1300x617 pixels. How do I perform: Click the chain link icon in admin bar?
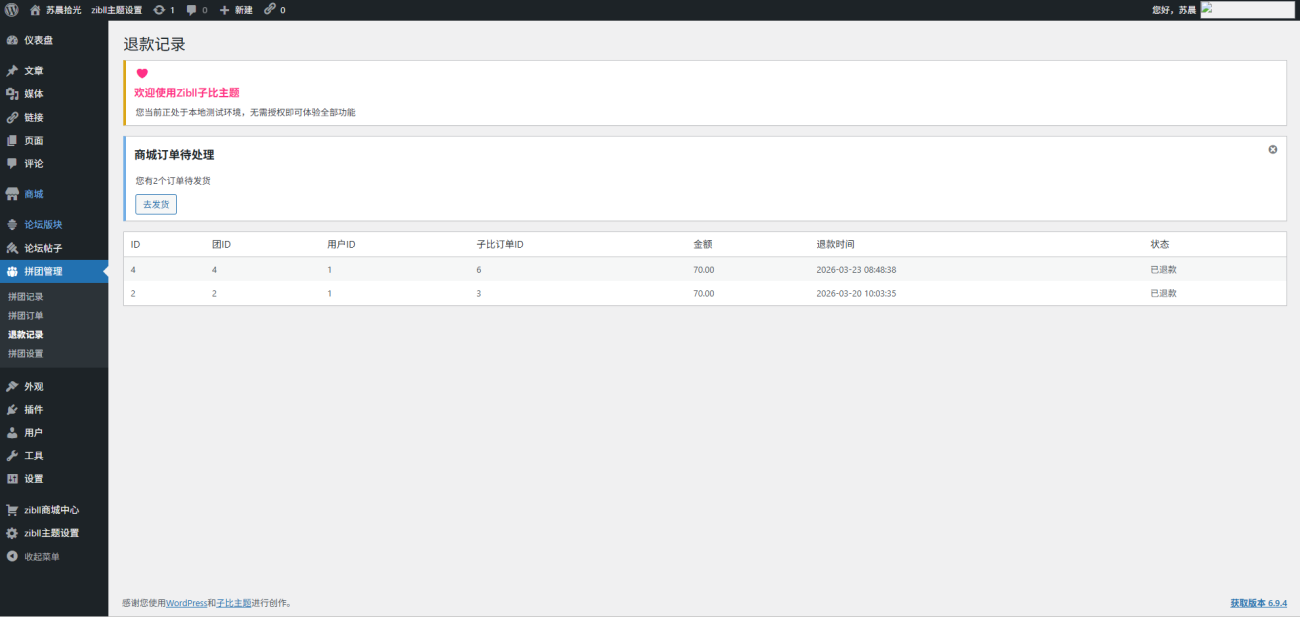[270, 10]
